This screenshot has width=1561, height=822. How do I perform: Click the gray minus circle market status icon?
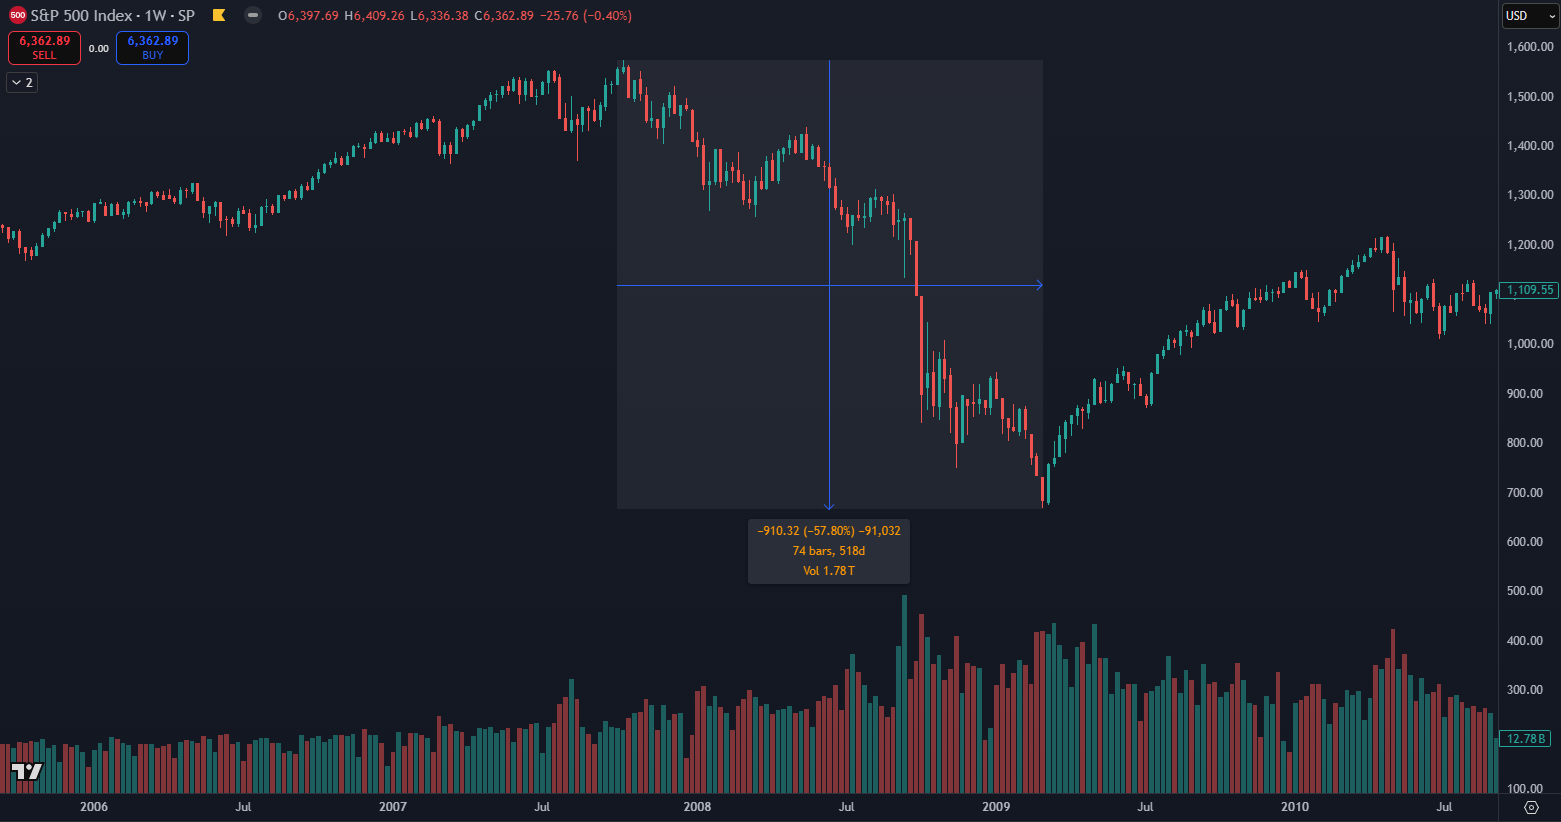pos(253,16)
